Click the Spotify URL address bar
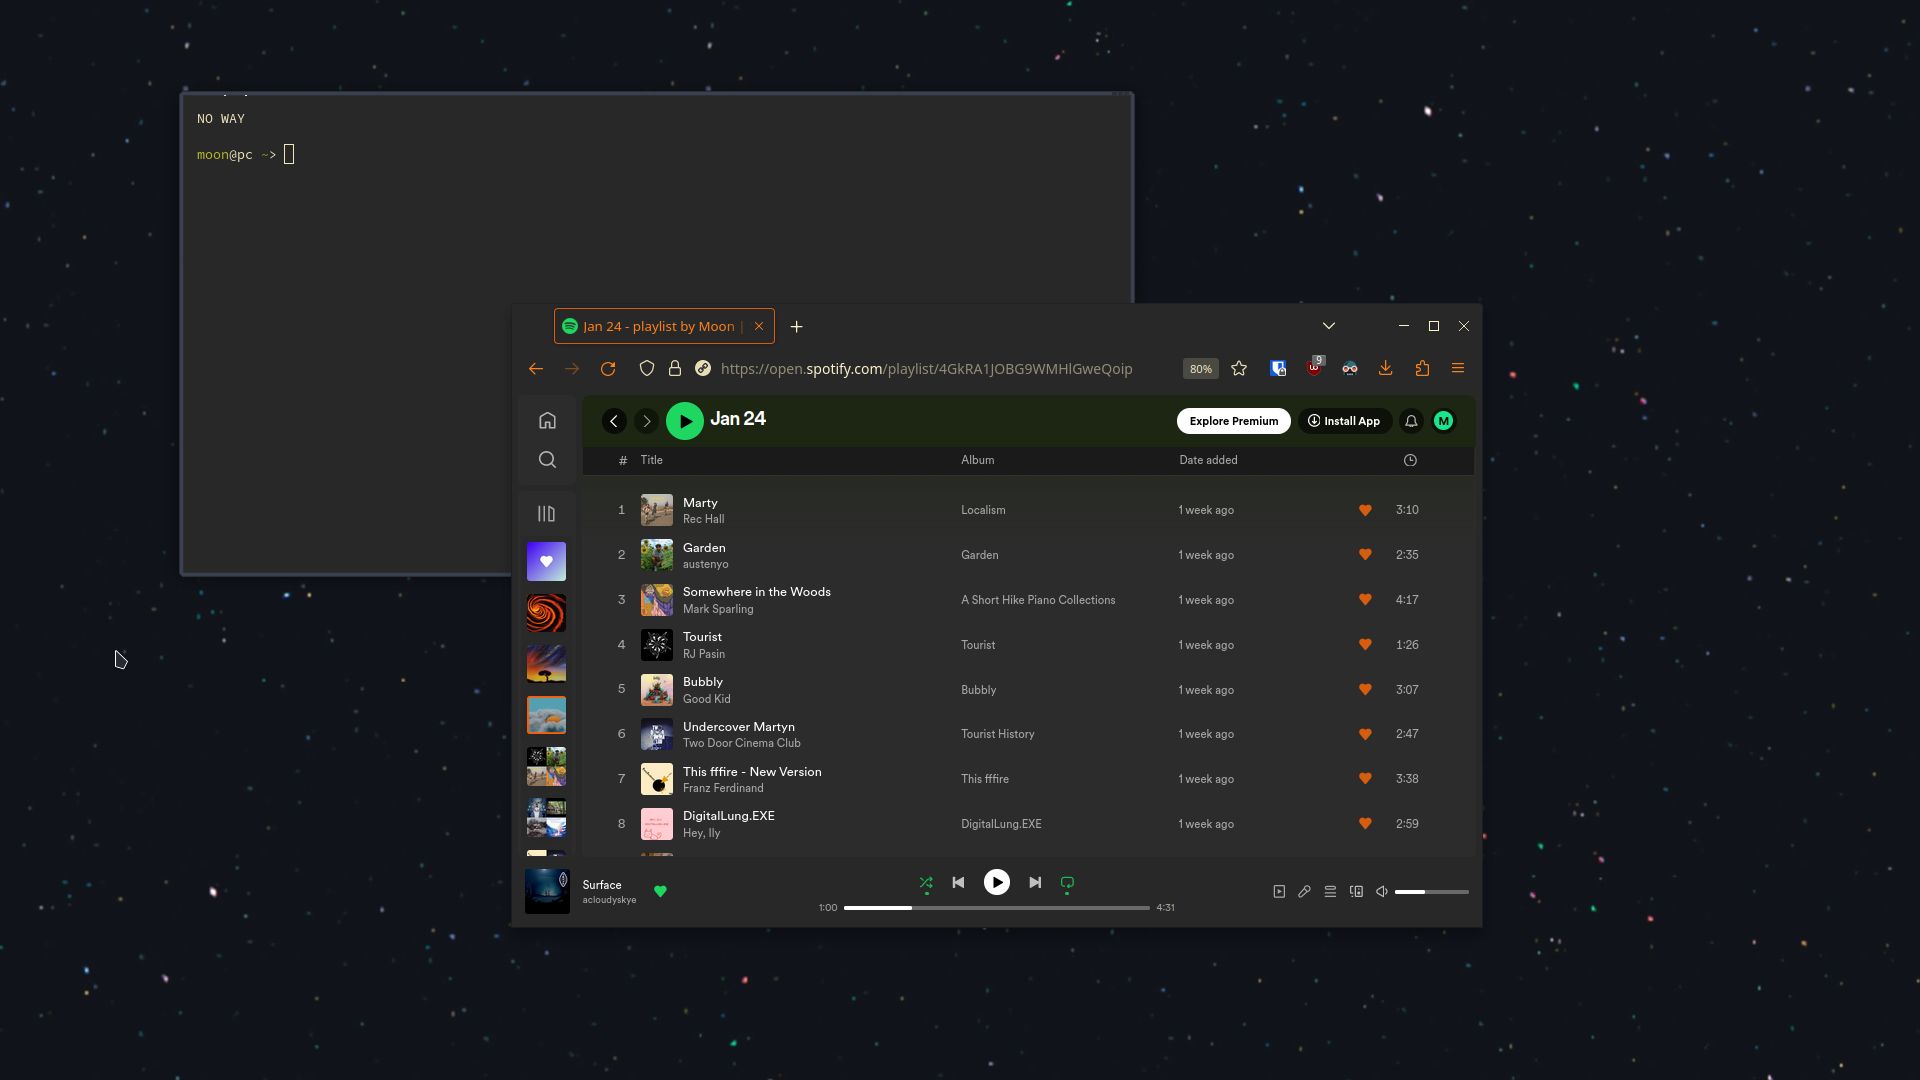Viewport: 1920px width, 1080px height. [926, 369]
